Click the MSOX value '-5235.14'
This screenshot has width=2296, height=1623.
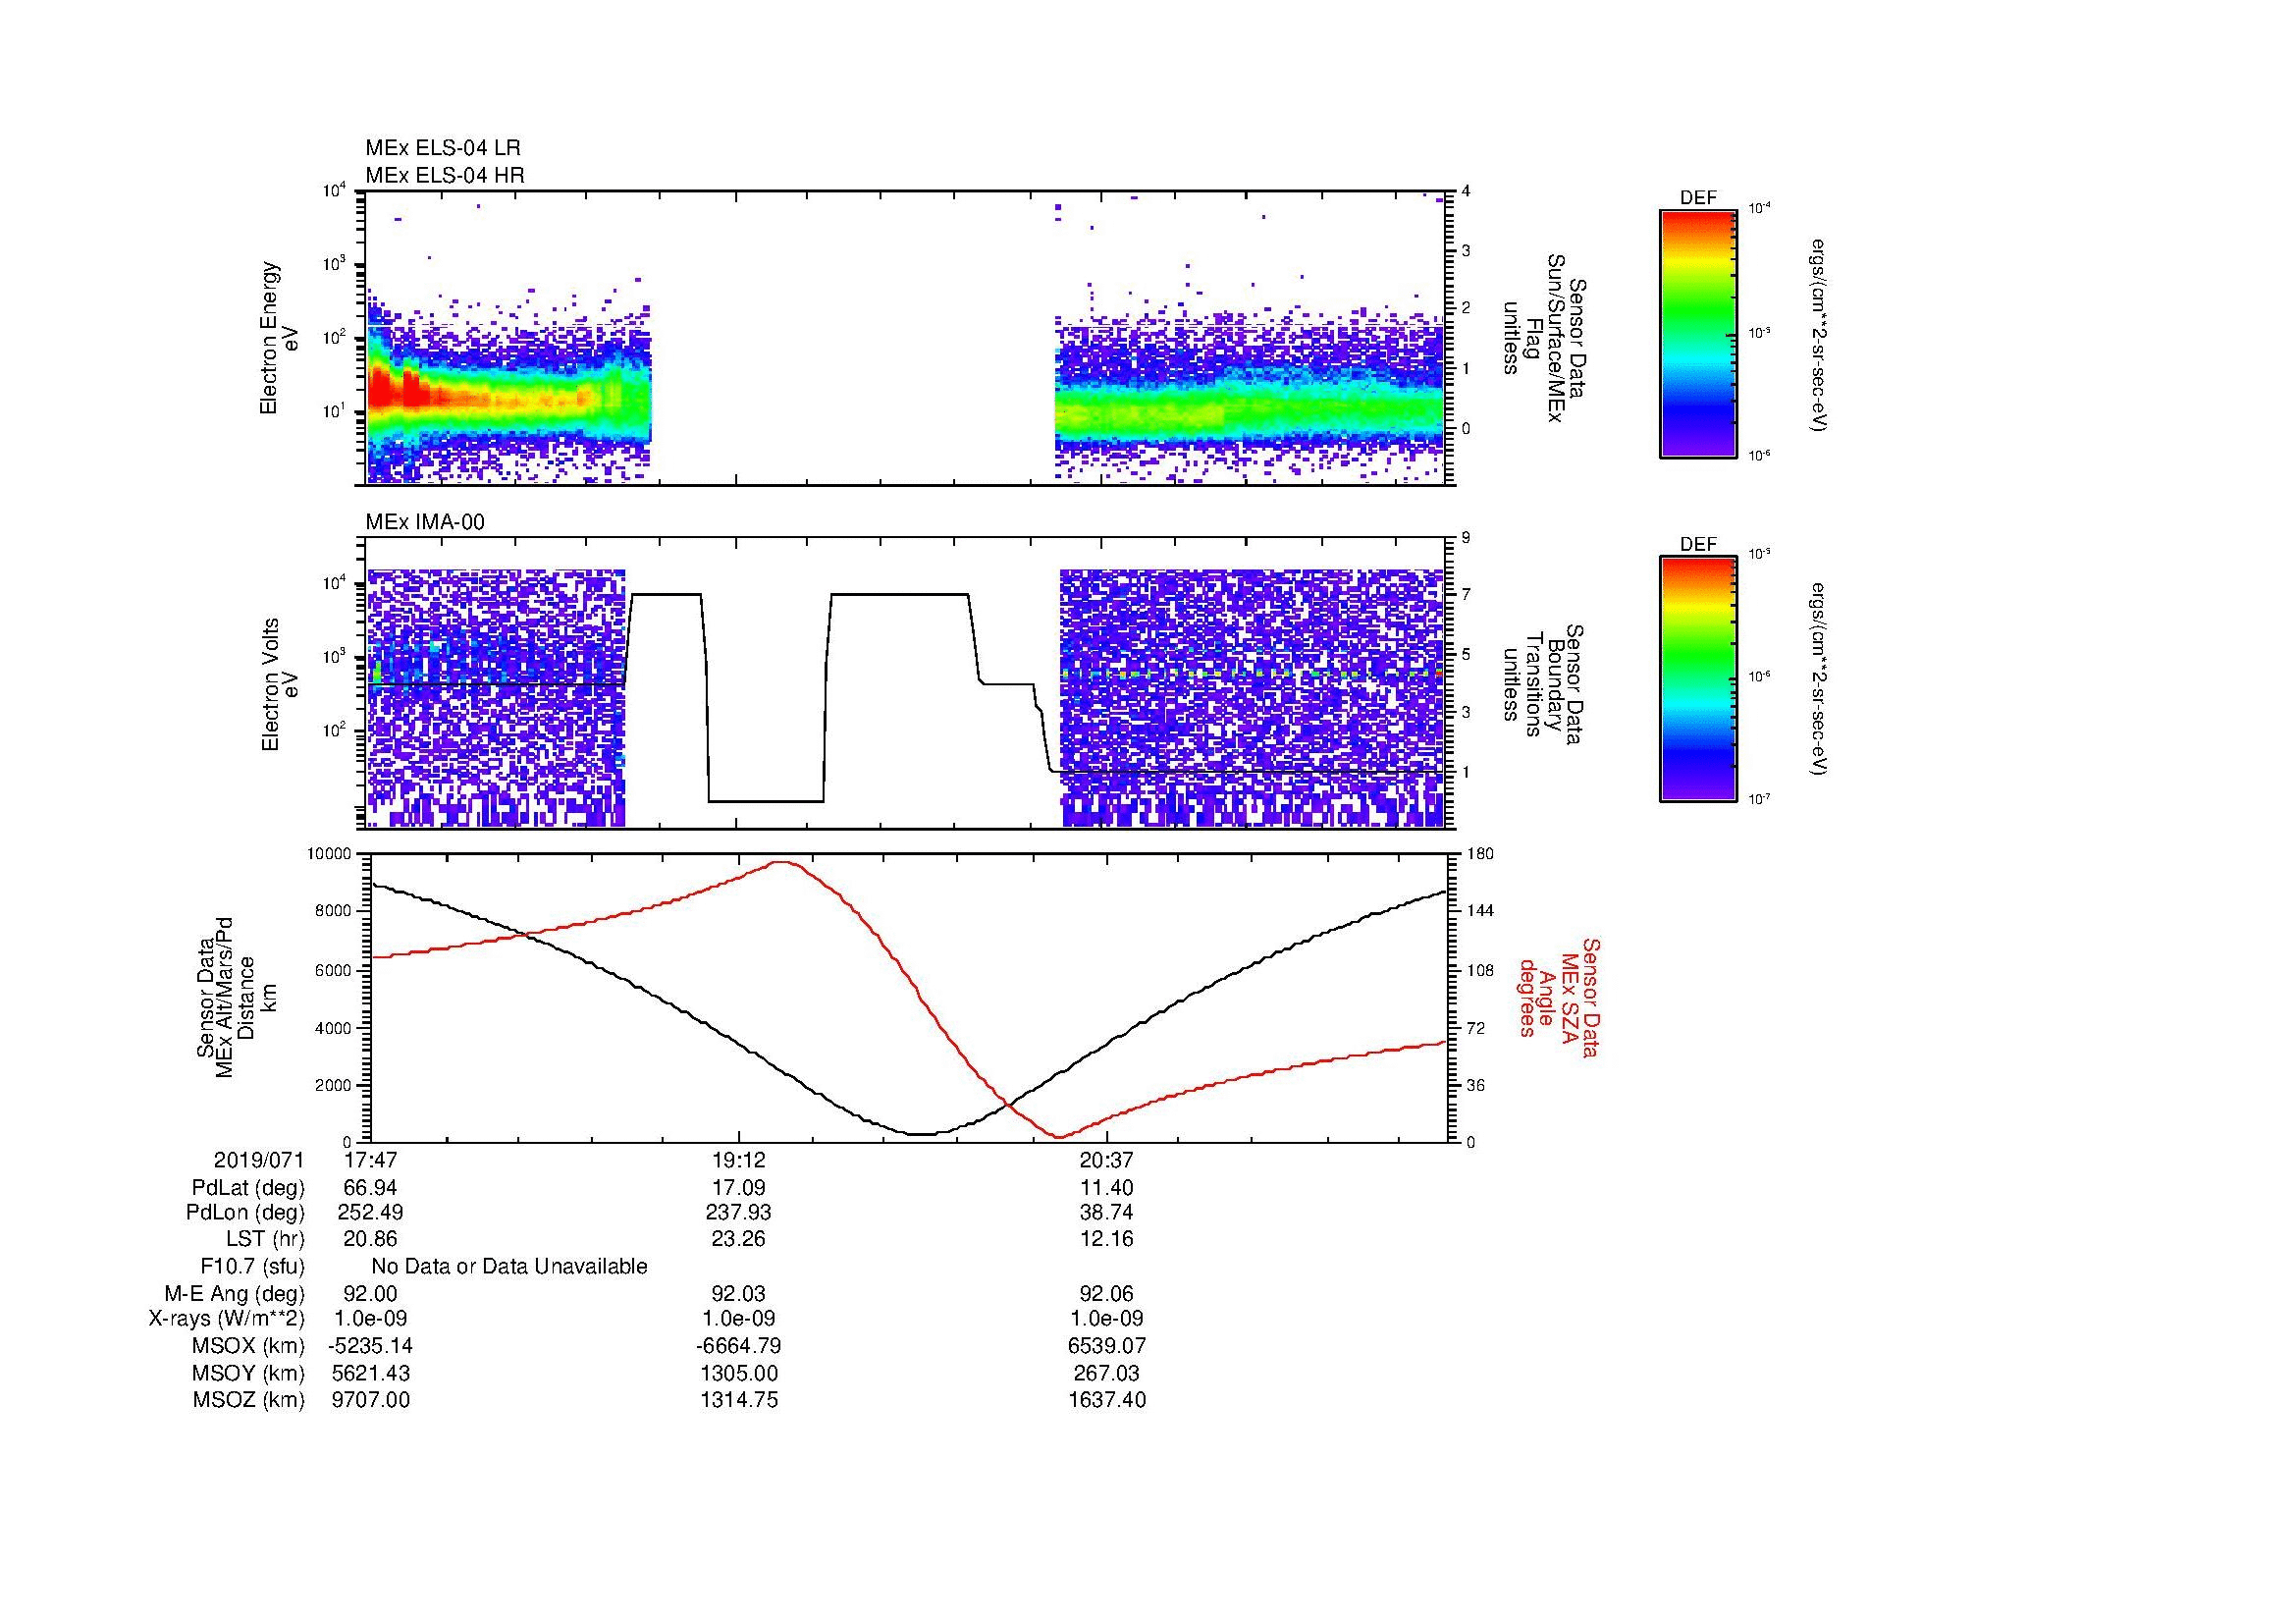pyautogui.click(x=370, y=1346)
